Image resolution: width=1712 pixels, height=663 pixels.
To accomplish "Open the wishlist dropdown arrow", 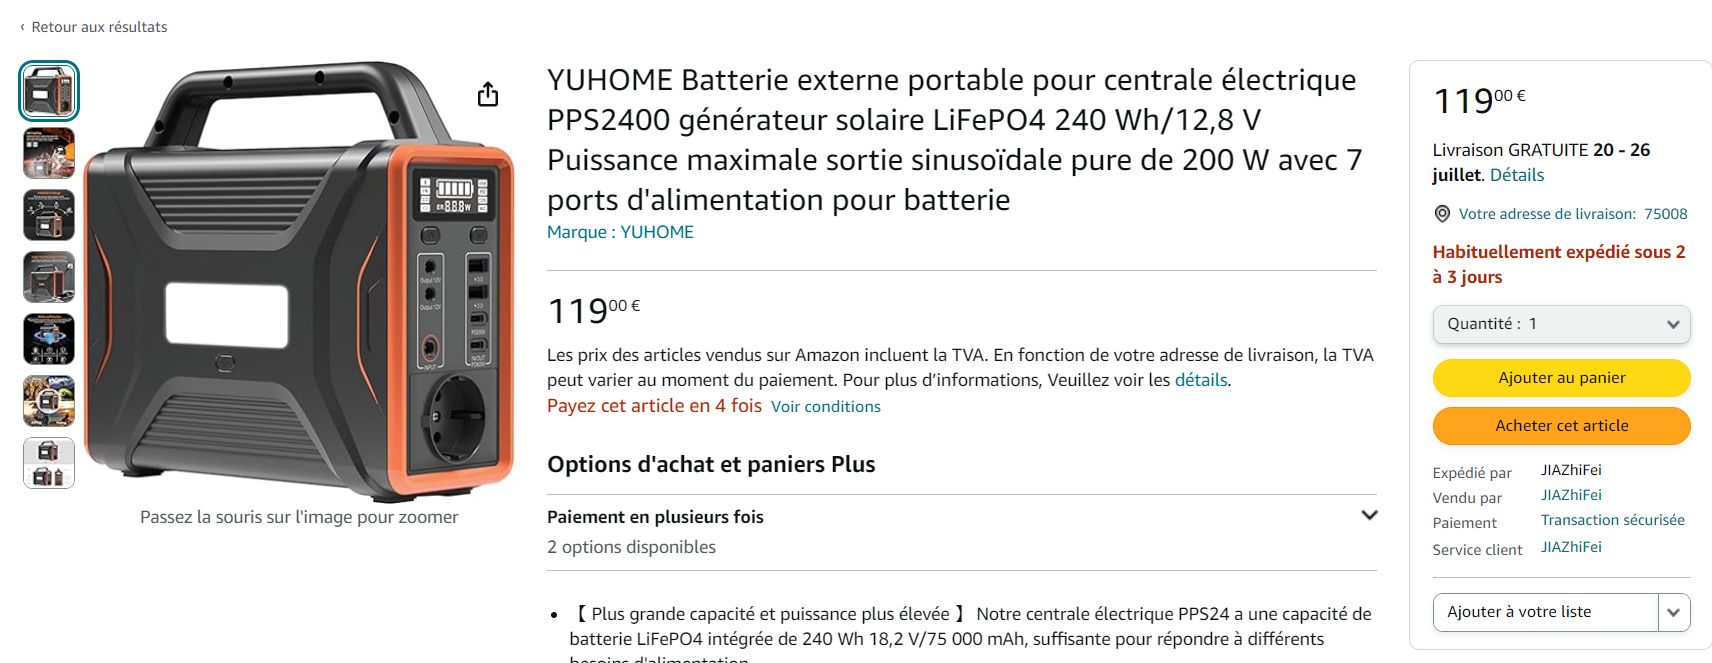I will pyautogui.click(x=1673, y=612).
